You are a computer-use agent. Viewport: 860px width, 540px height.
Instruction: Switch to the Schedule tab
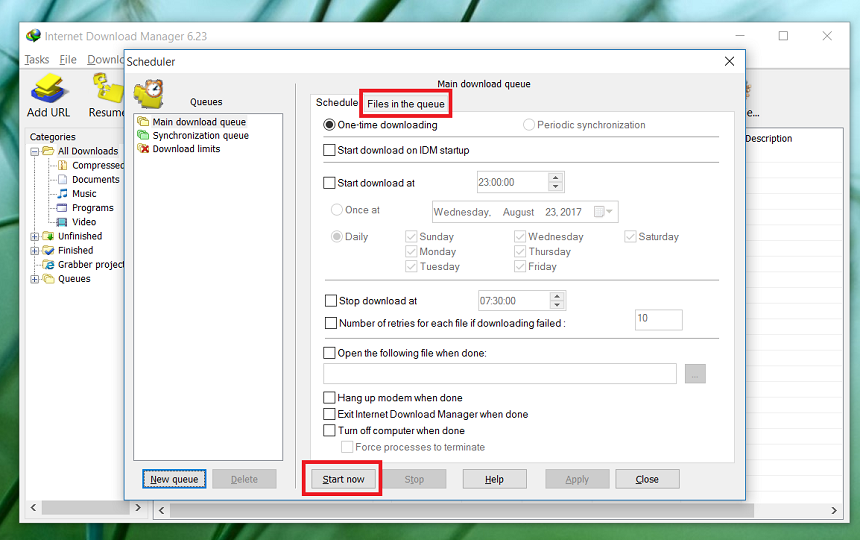(x=336, y=103)
